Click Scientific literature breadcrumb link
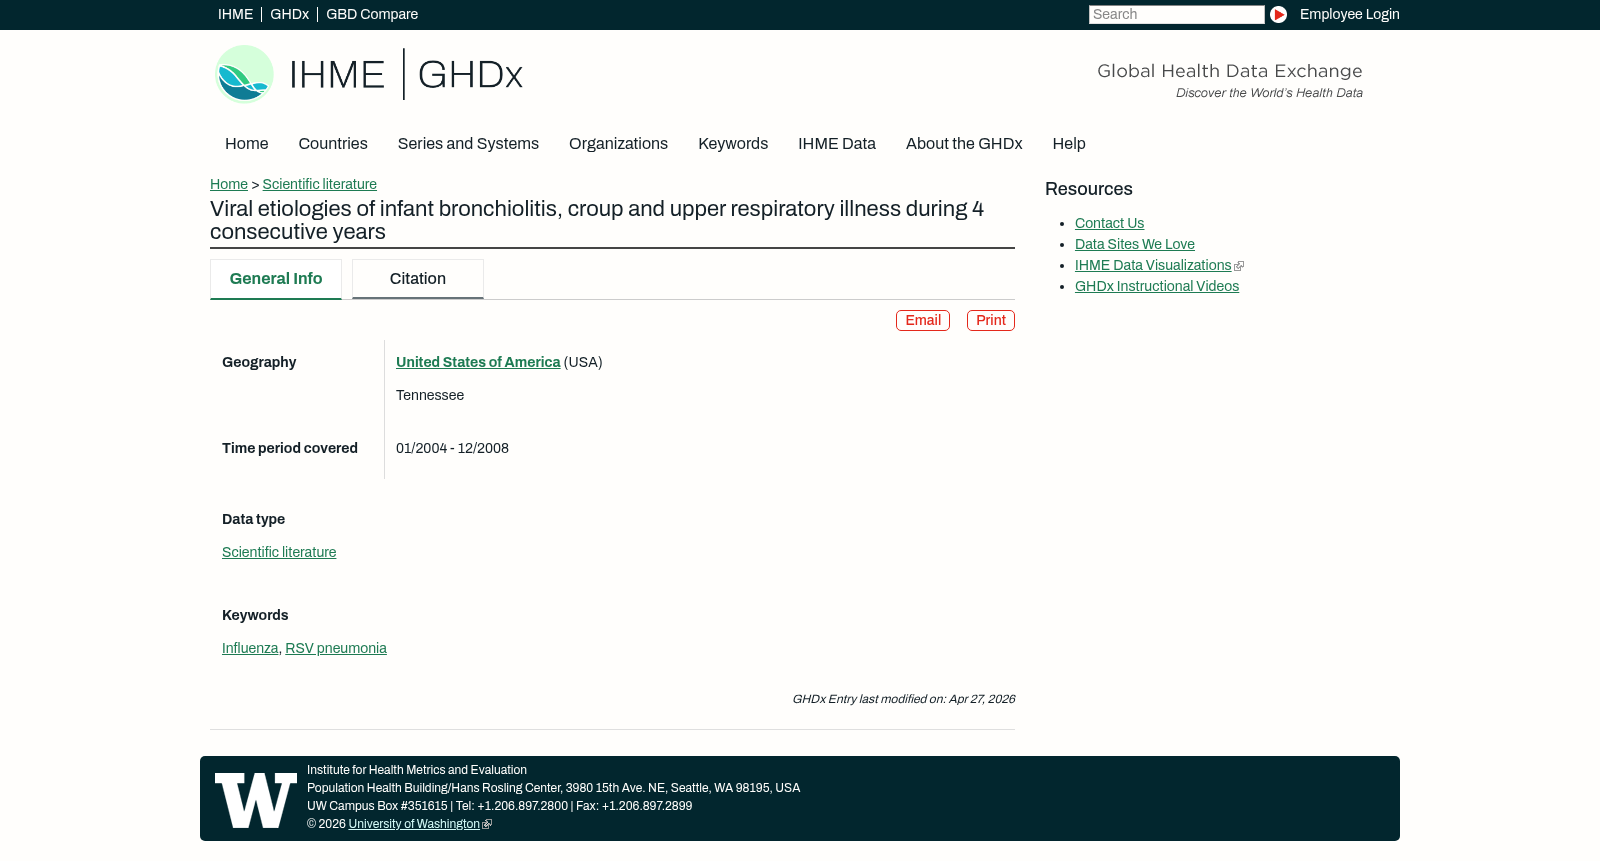Viewport: 1600px width, 861px height. pyautogui.click(x=320, y=185)
